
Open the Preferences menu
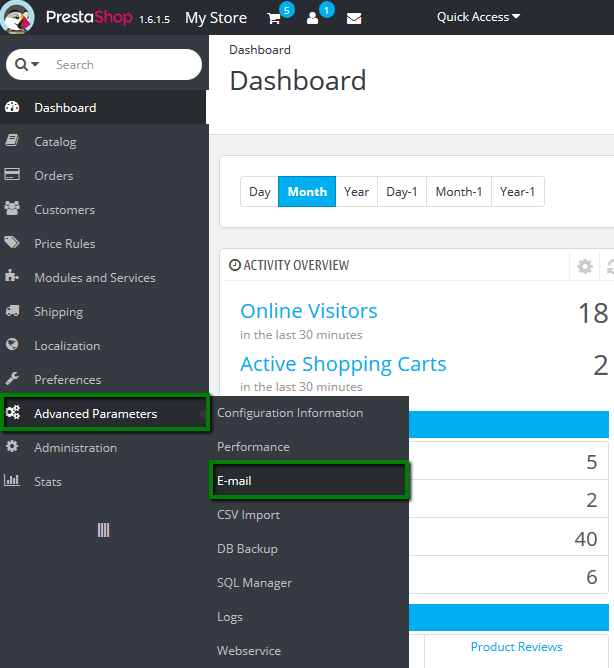[104, 380]
